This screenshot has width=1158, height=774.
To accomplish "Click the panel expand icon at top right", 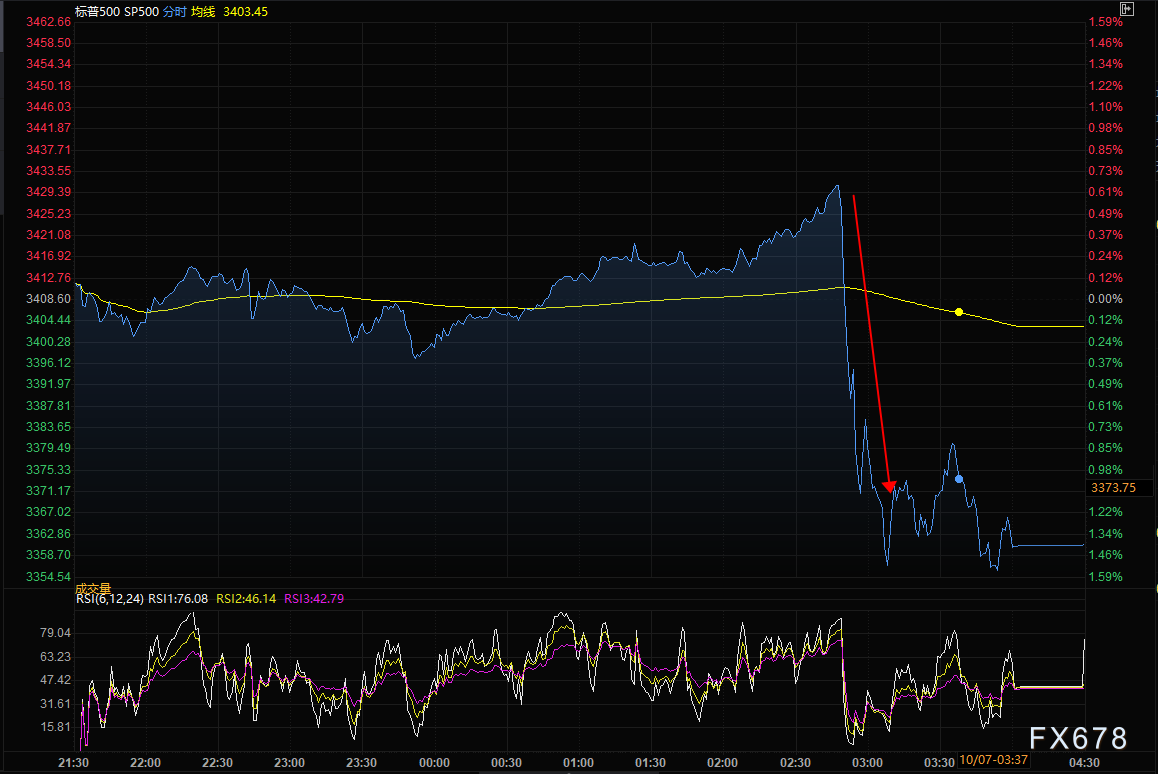I will pos(1127,10).
